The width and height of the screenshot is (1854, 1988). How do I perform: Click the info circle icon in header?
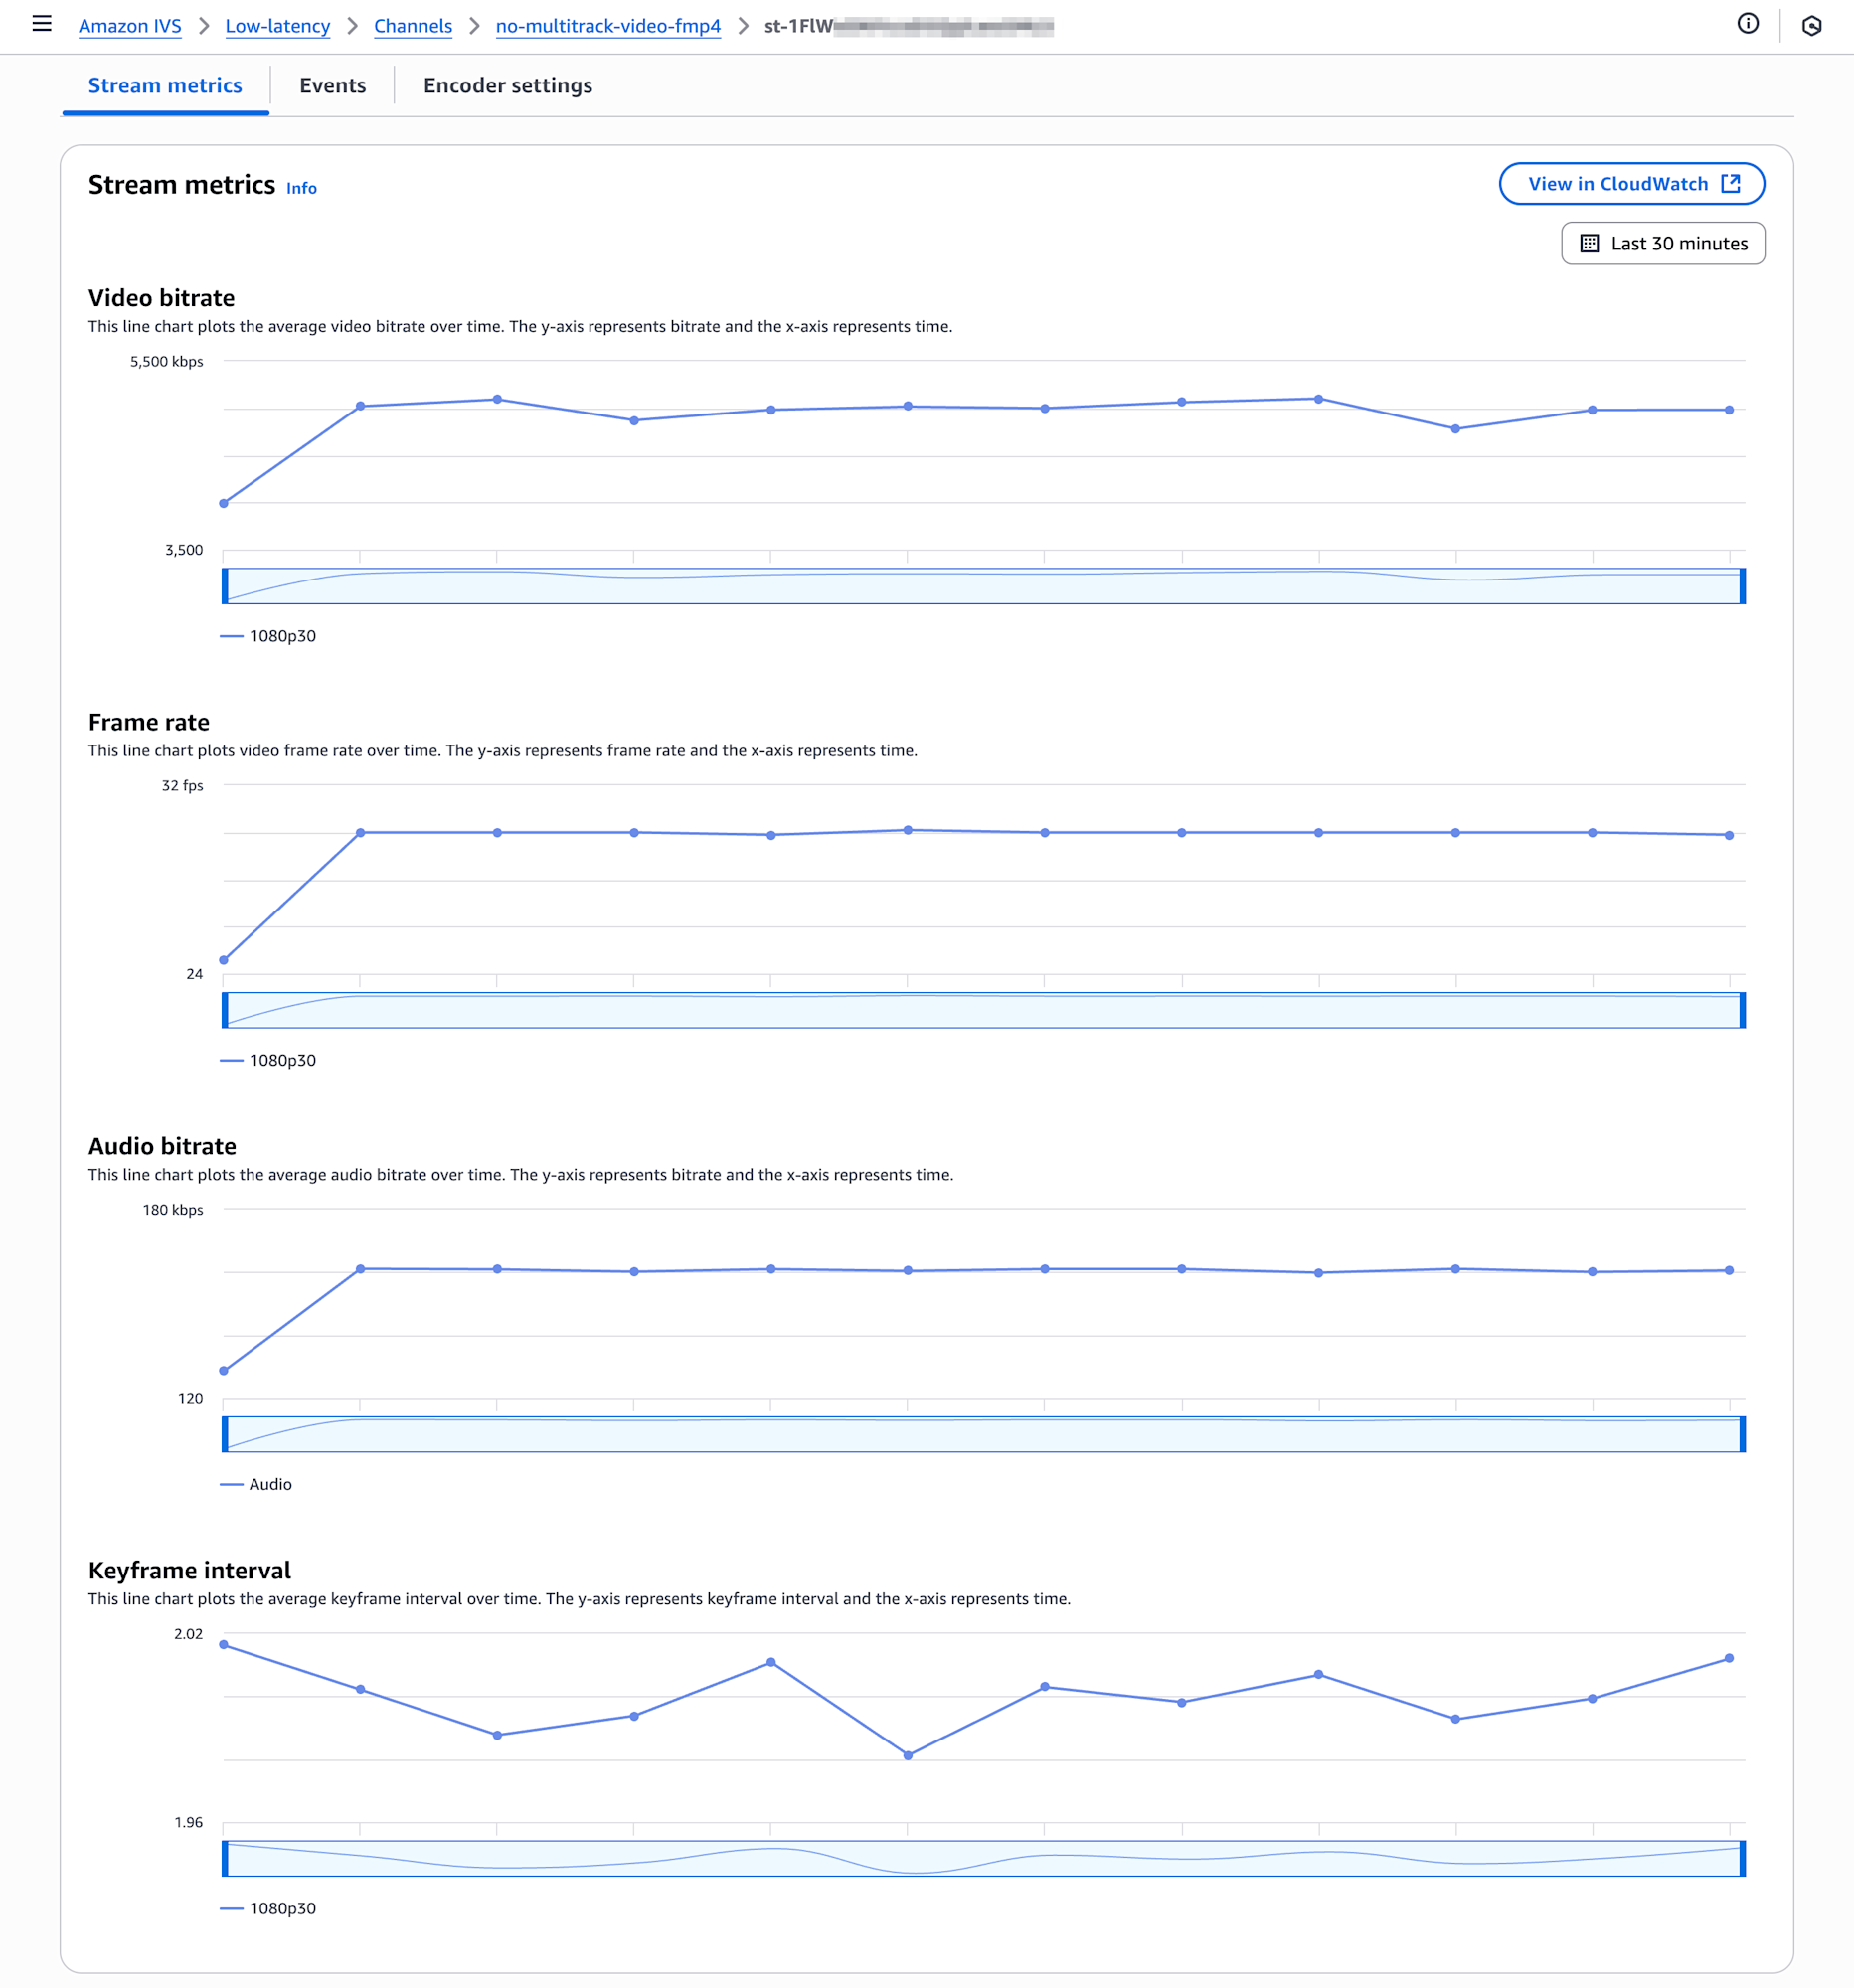coord(1747,24)
